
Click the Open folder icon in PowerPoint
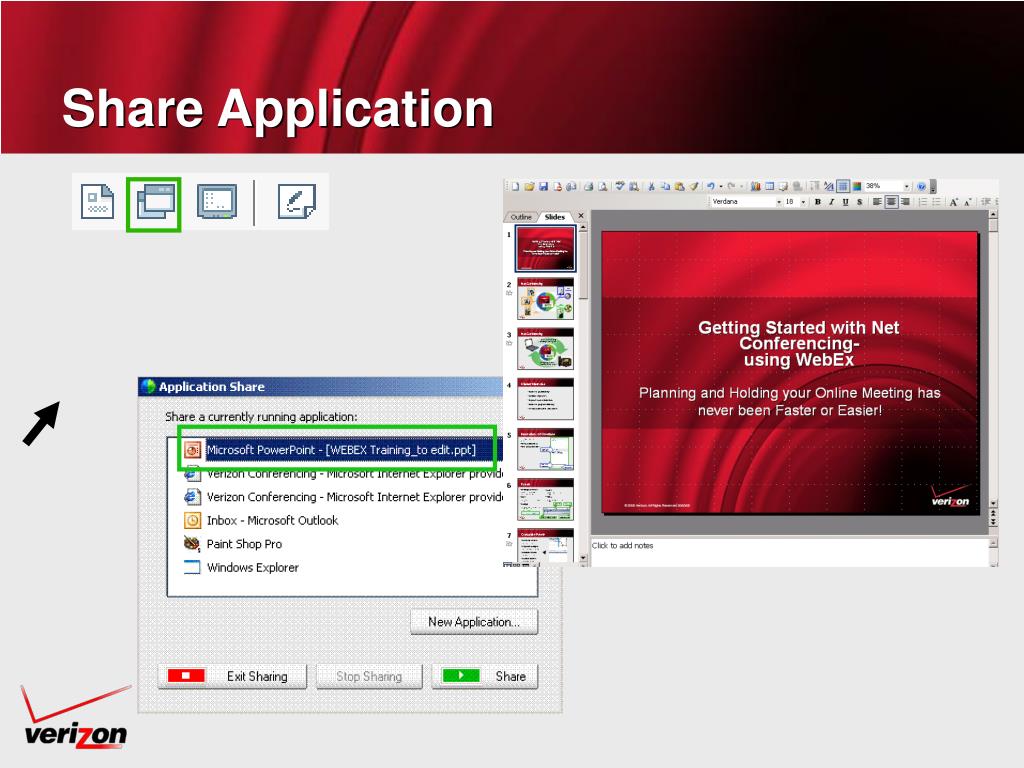pos(529,186)
